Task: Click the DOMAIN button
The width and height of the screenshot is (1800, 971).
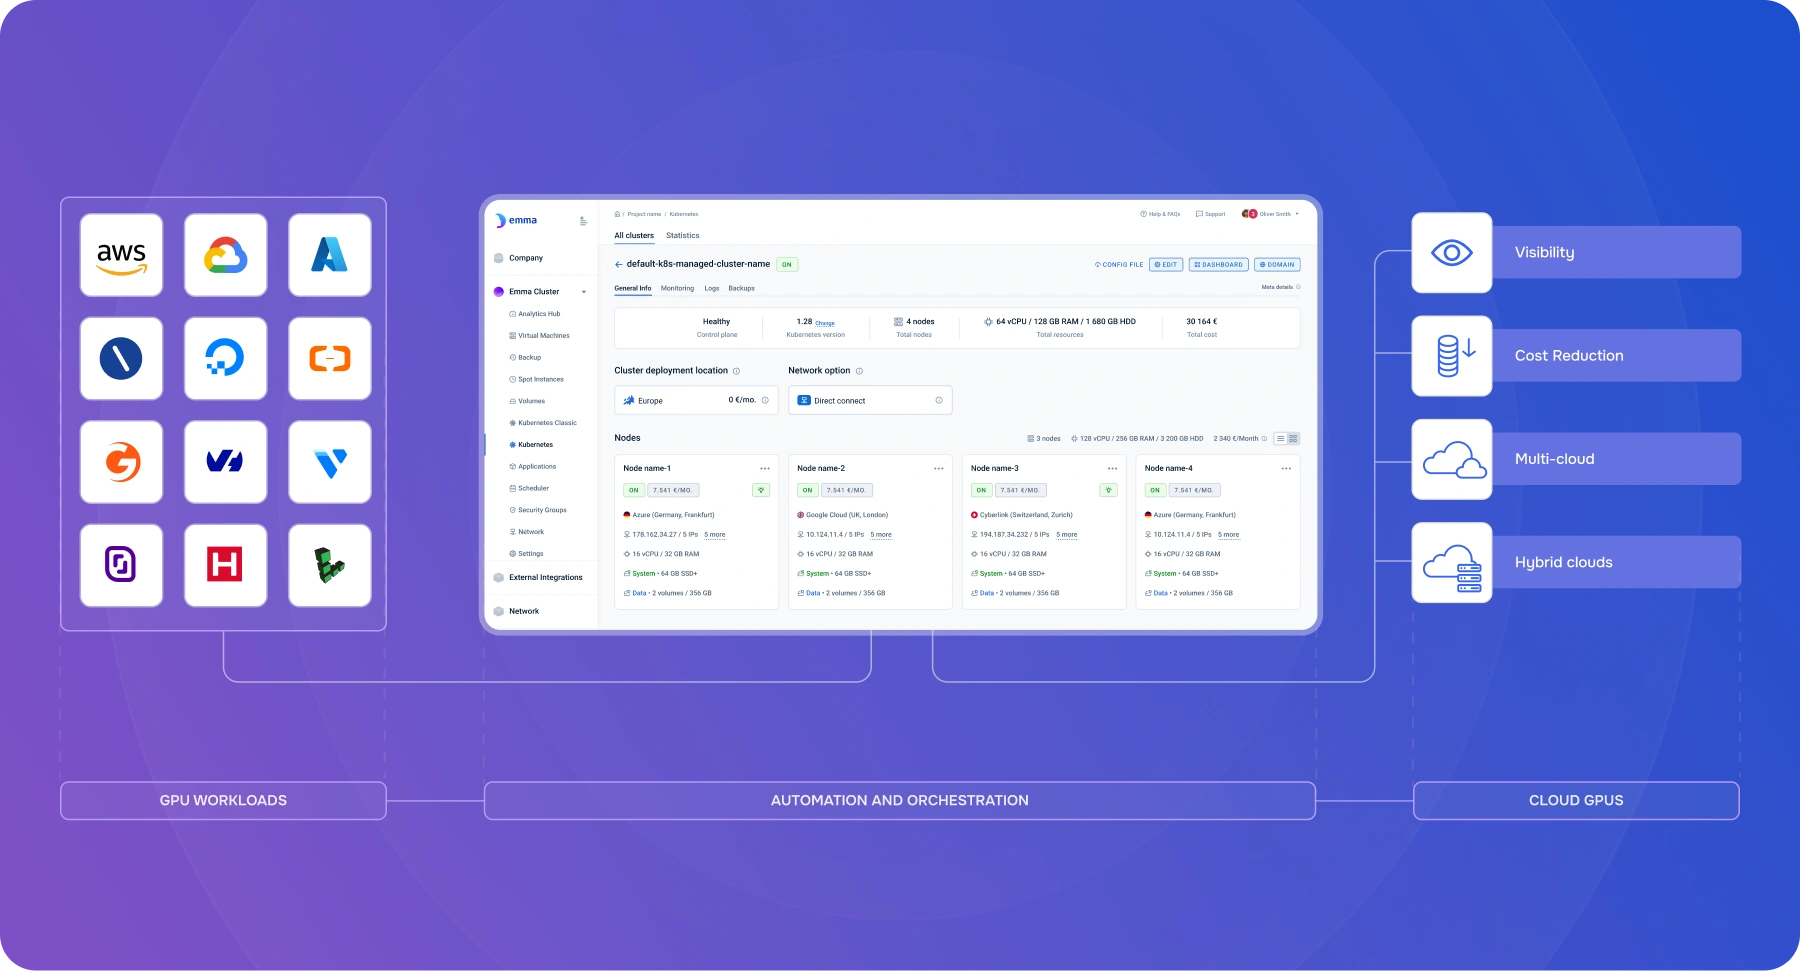Action: pos(1277,265)
